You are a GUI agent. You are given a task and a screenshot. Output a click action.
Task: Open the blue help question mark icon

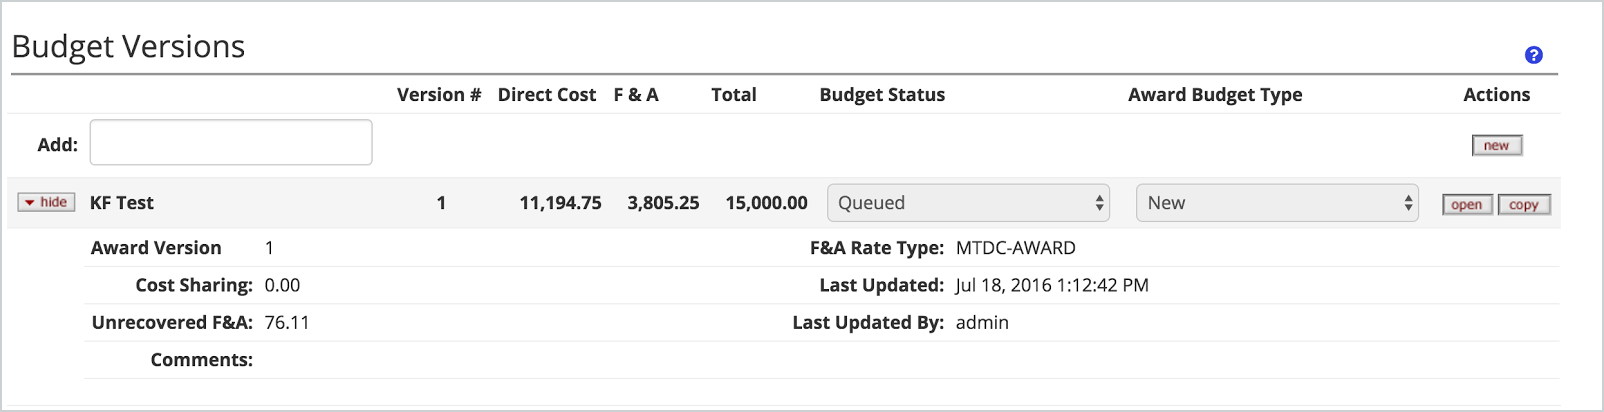click(x=1533, y=55)
